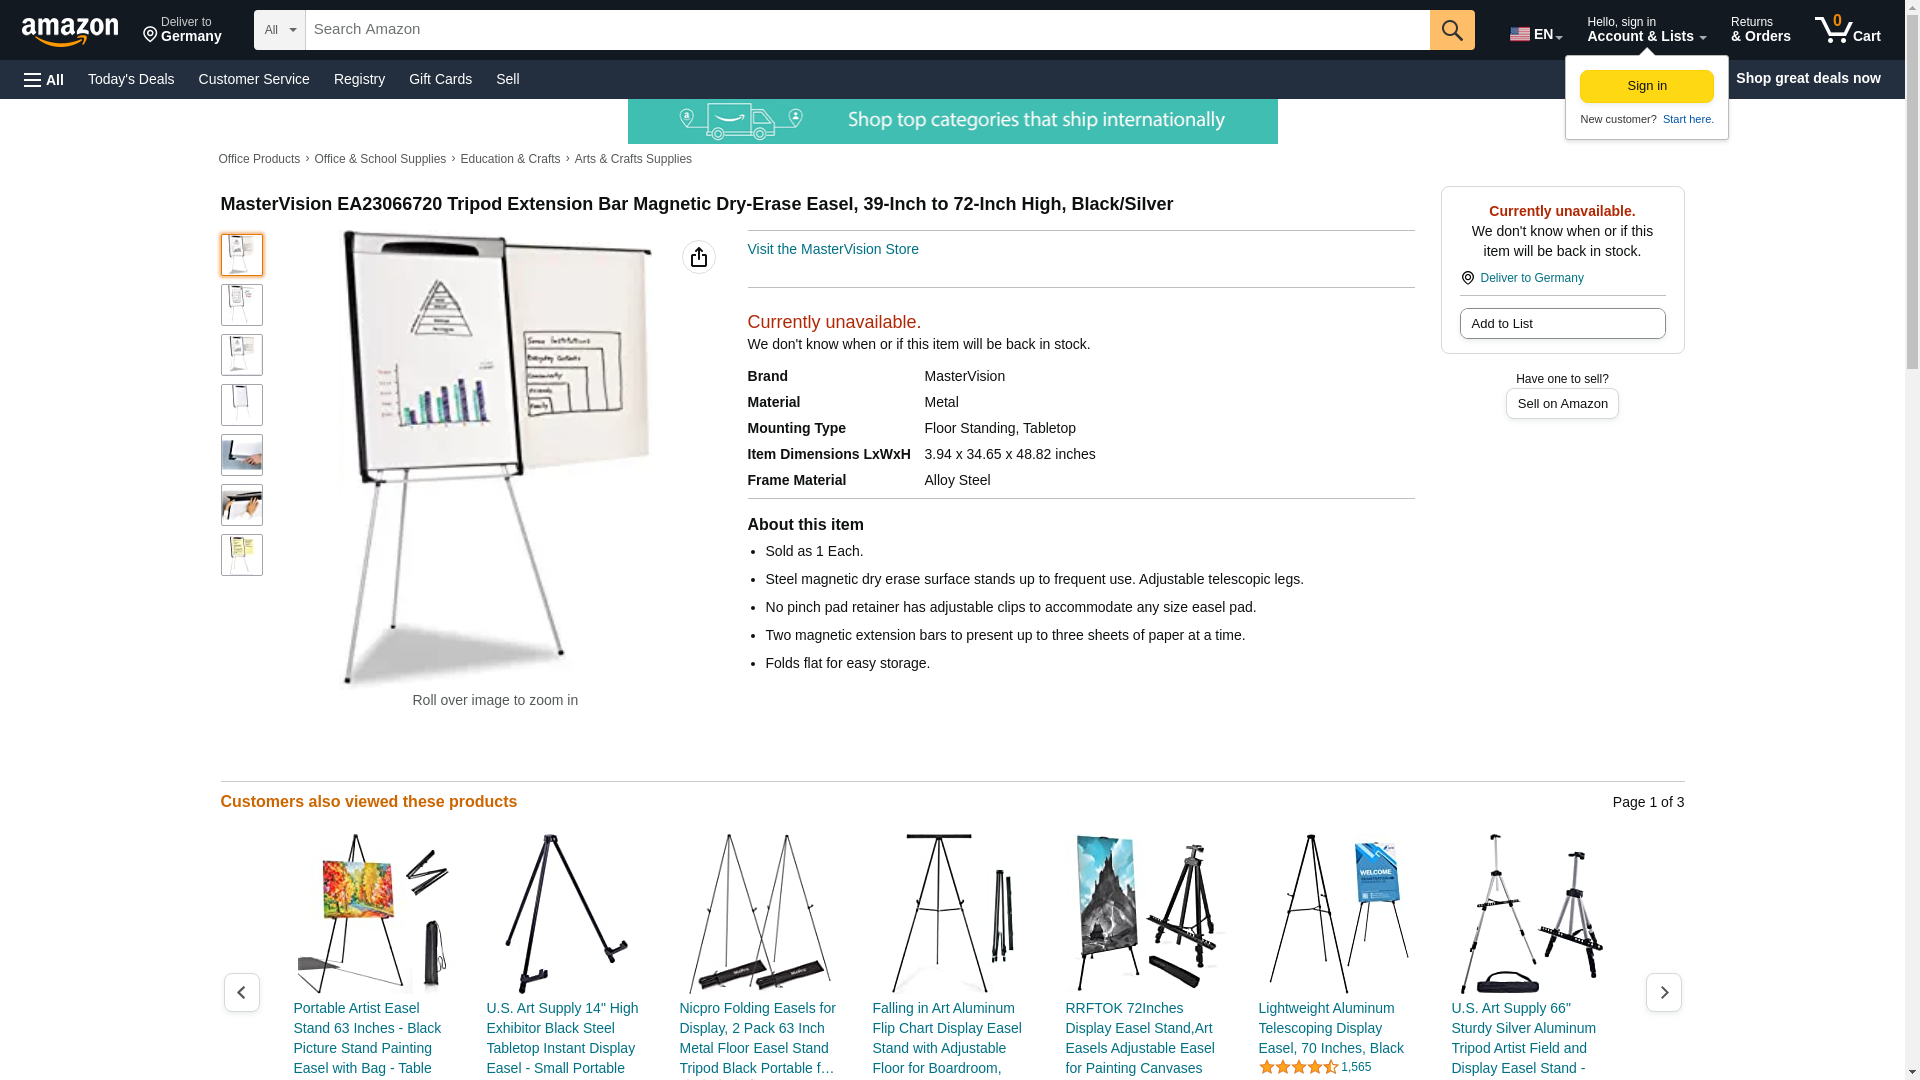Visit the MasterVision Store link
Viewport: 1920px width, 1080px height.
pyautogui.click(x=833, y=249)
